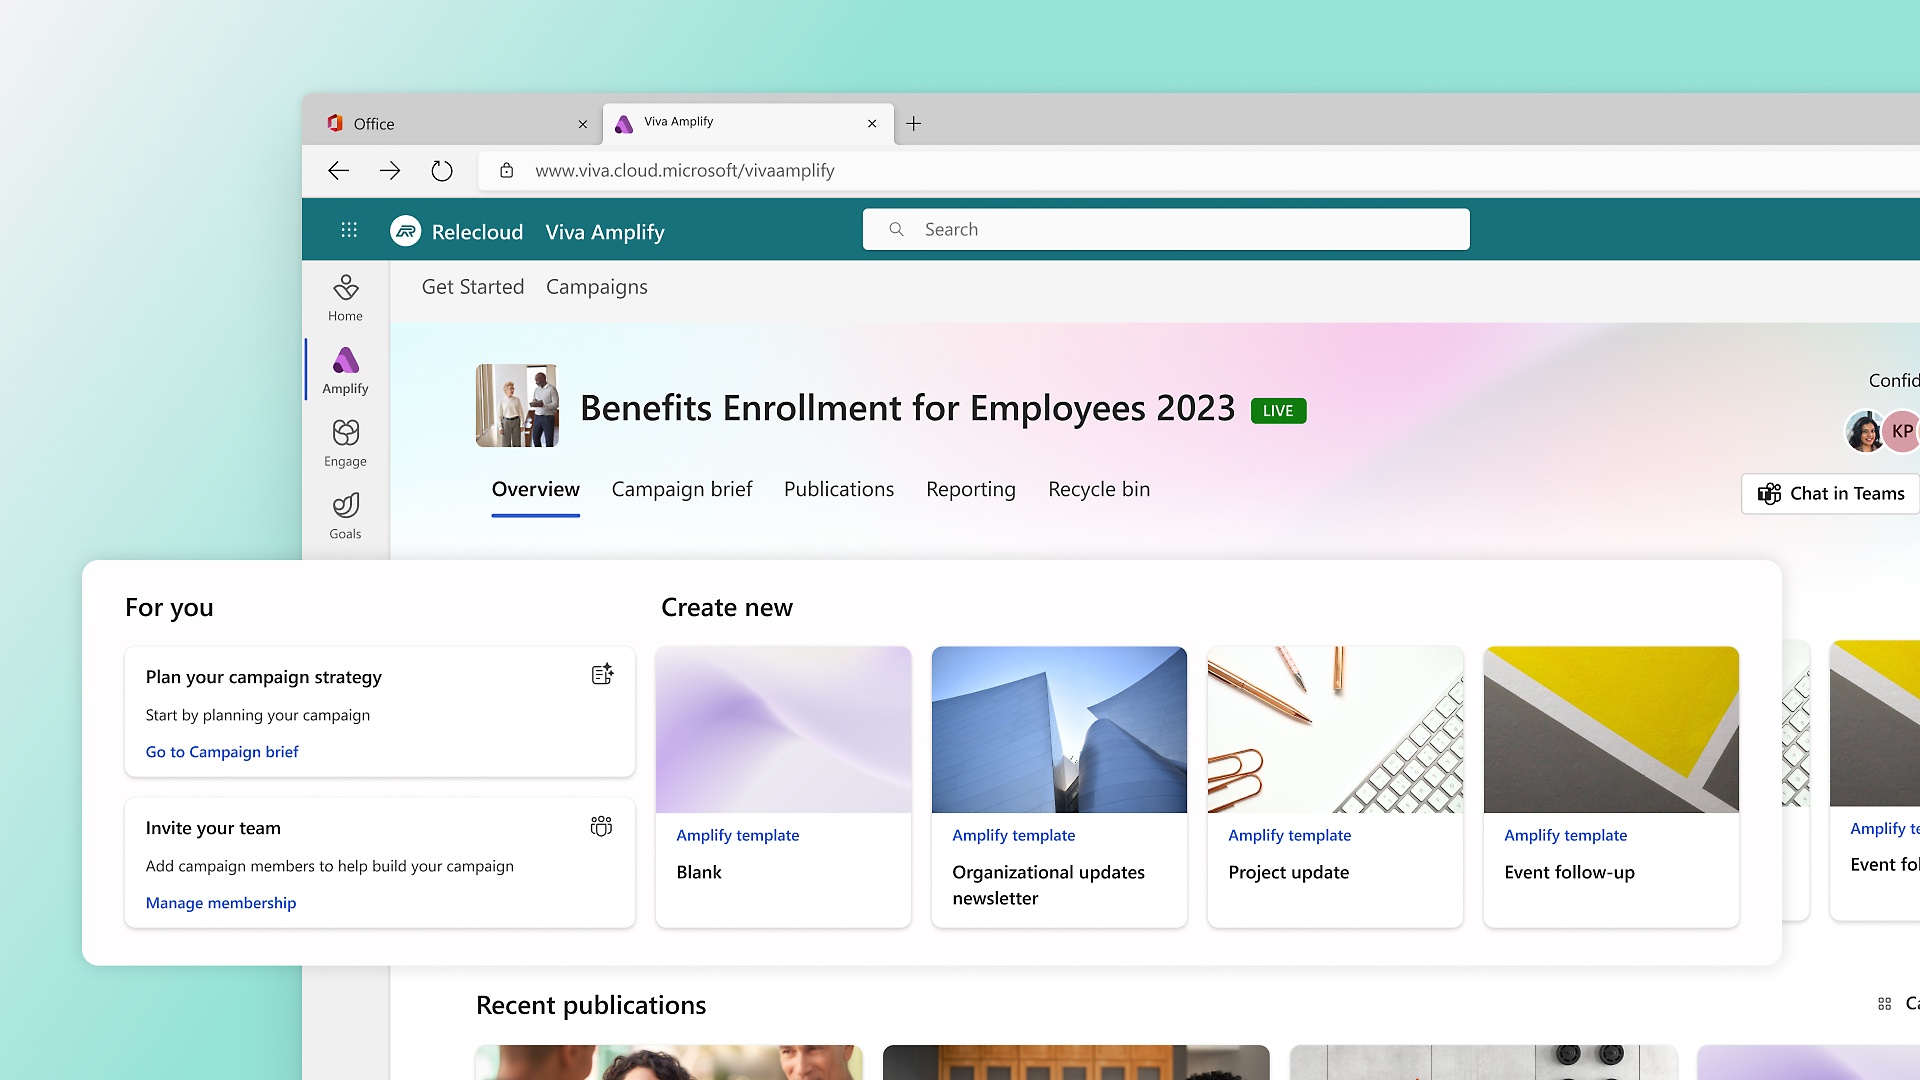
Task: Switch to the Reporting tab
Action: (971, 488)
